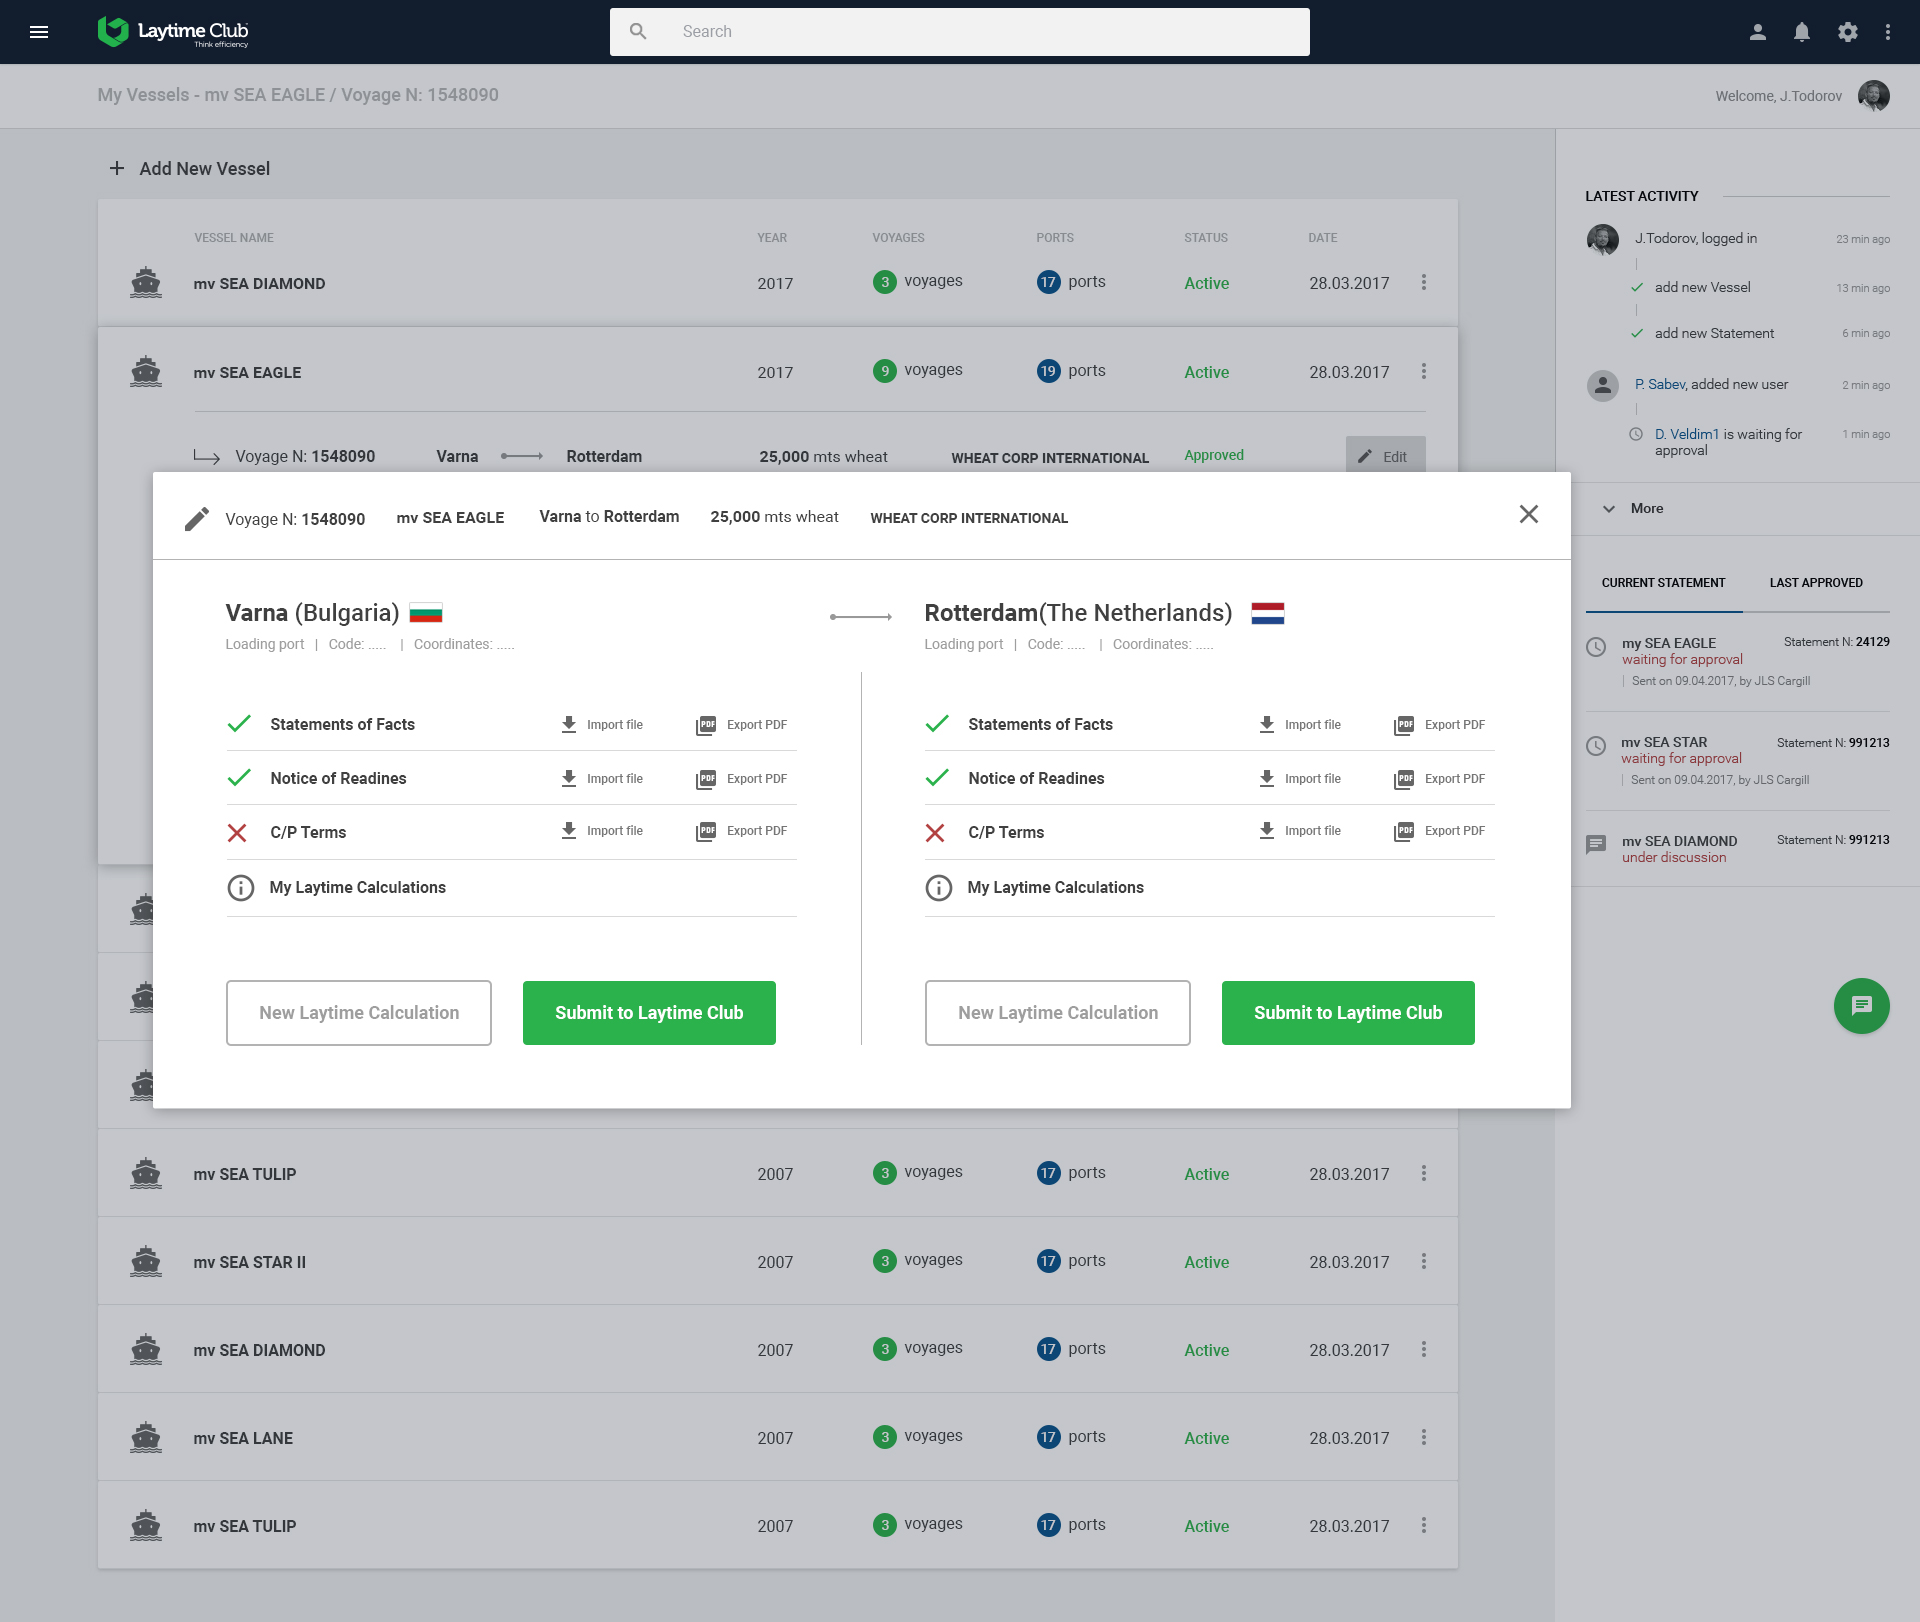Click the Search input field
Viewport: 1920px width, 1622px height.
[x=960, y=32]
